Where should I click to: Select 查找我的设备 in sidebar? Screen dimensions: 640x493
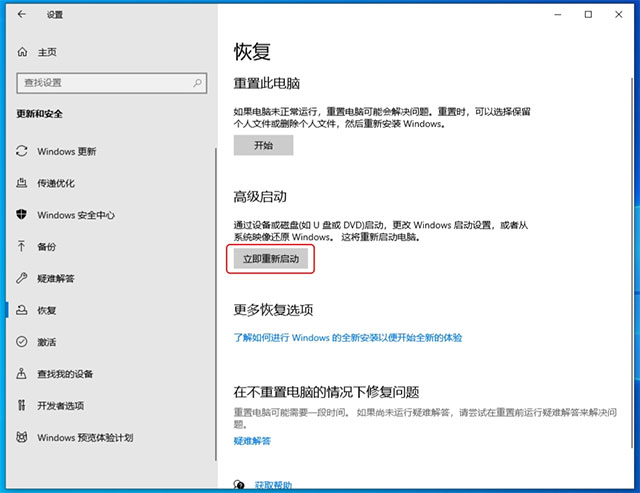point(65,374)
